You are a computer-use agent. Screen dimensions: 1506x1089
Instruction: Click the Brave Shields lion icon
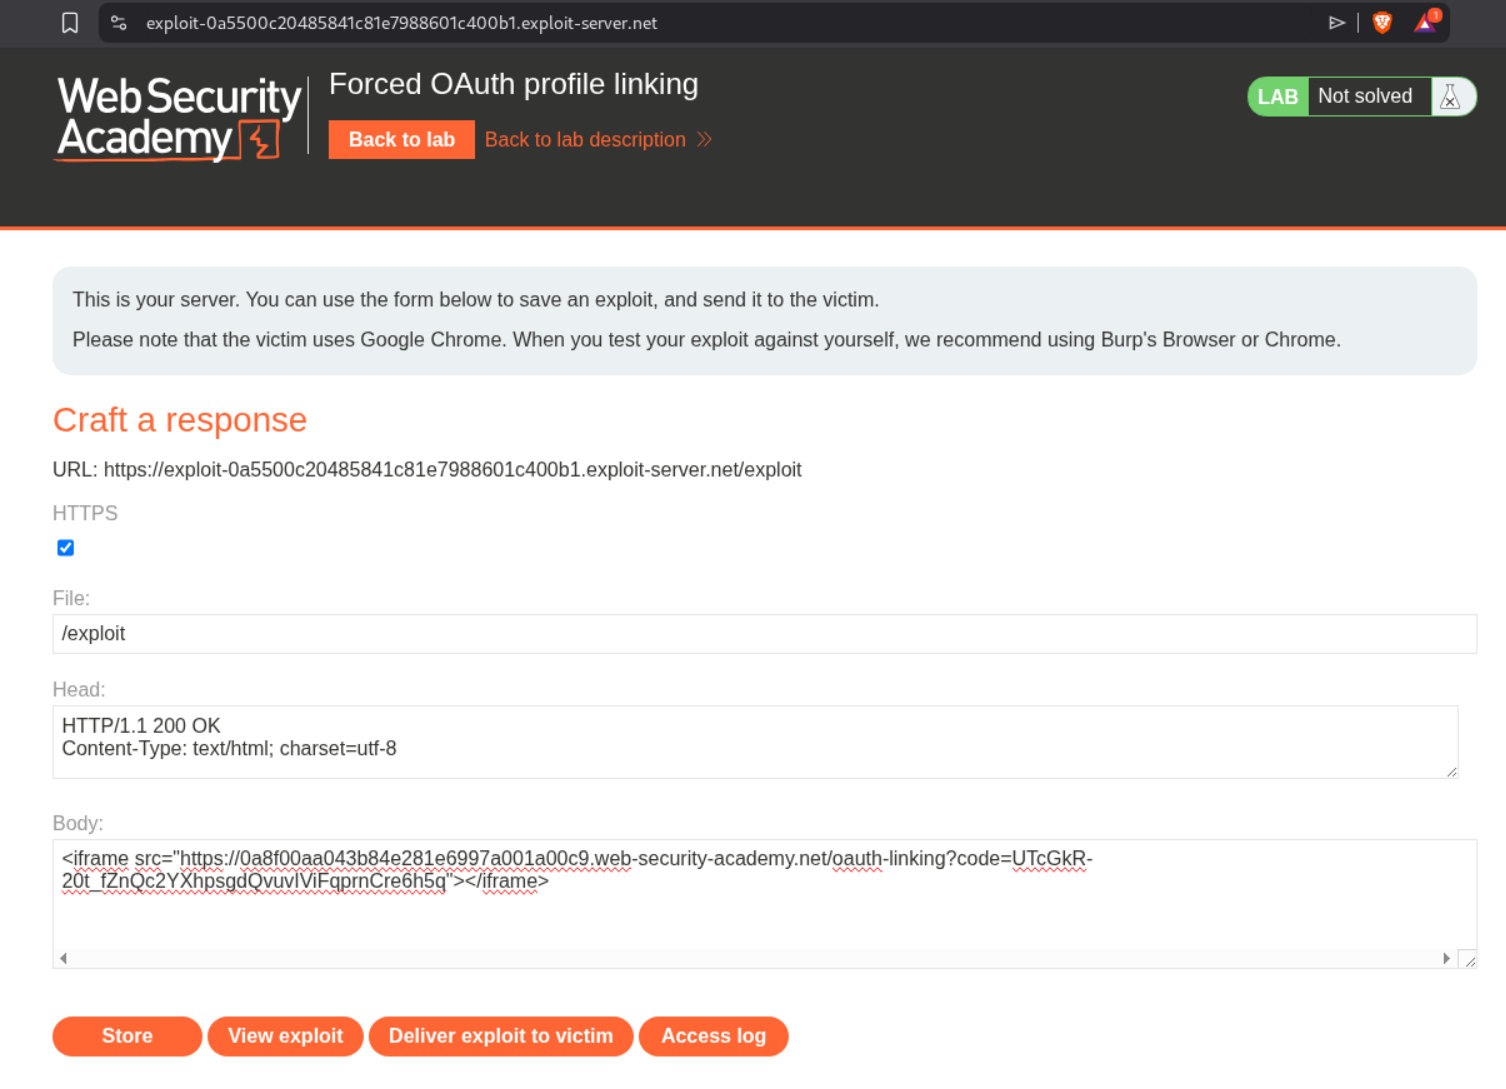click(x=1382, y=23)
